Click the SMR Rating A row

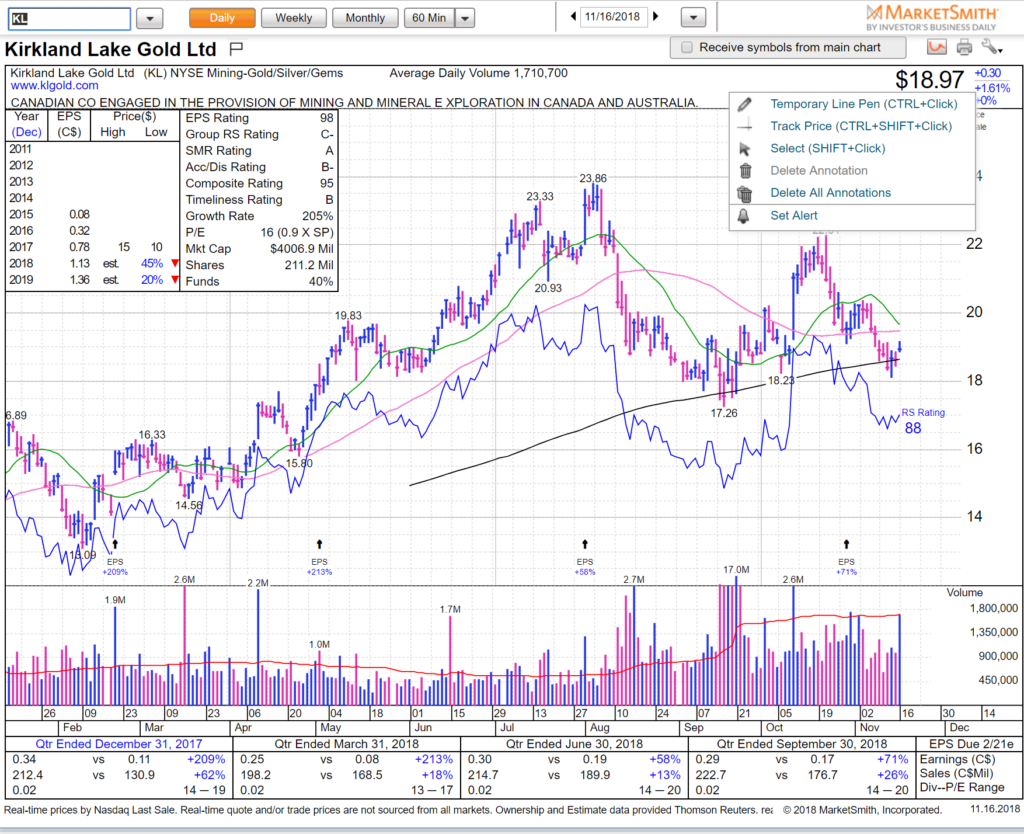pos(259,151)
